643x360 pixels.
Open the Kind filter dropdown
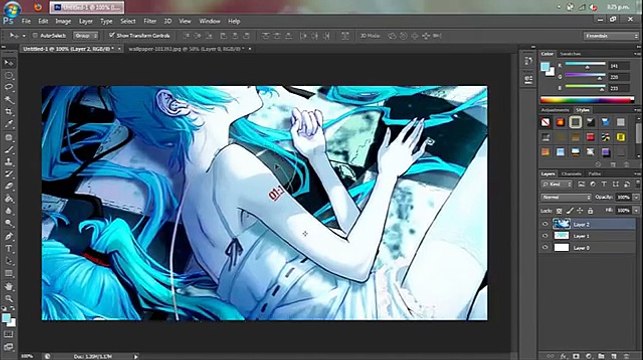pyautogui.click(x=557, y=185)
